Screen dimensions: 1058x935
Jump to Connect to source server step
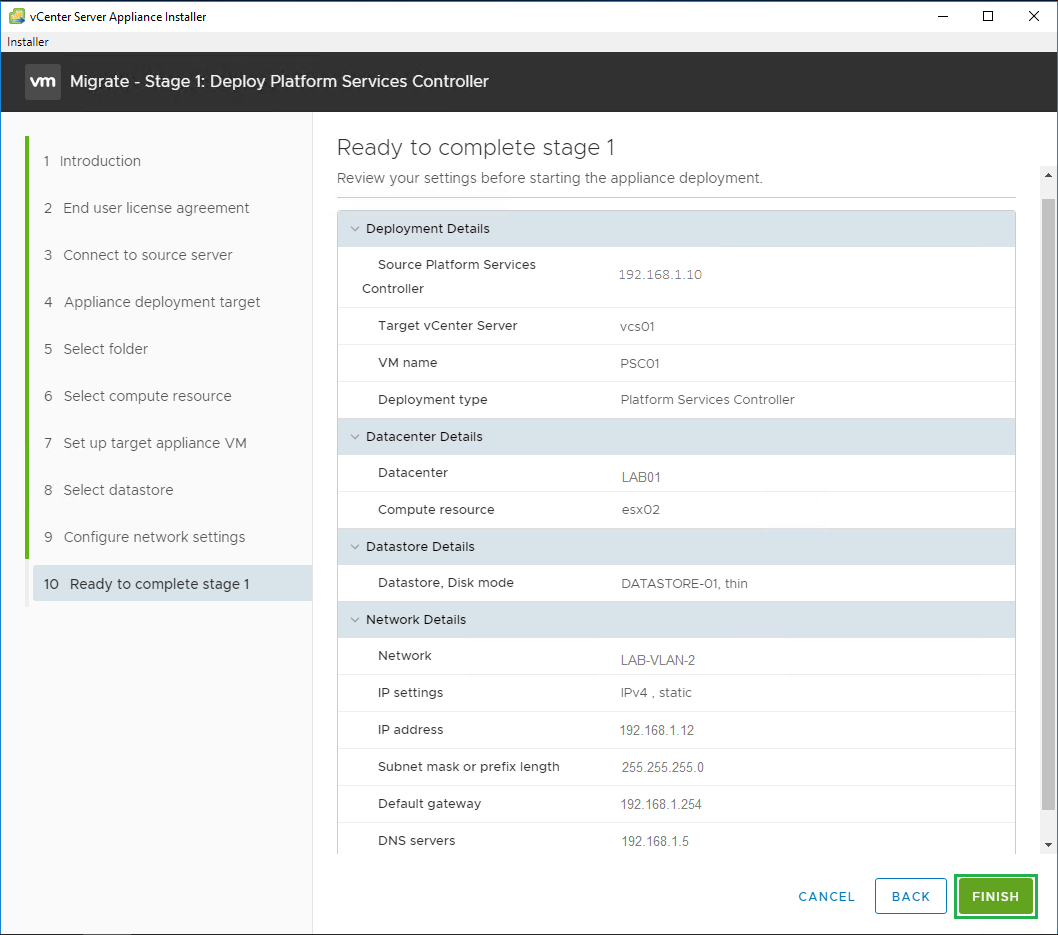(147, 255)
